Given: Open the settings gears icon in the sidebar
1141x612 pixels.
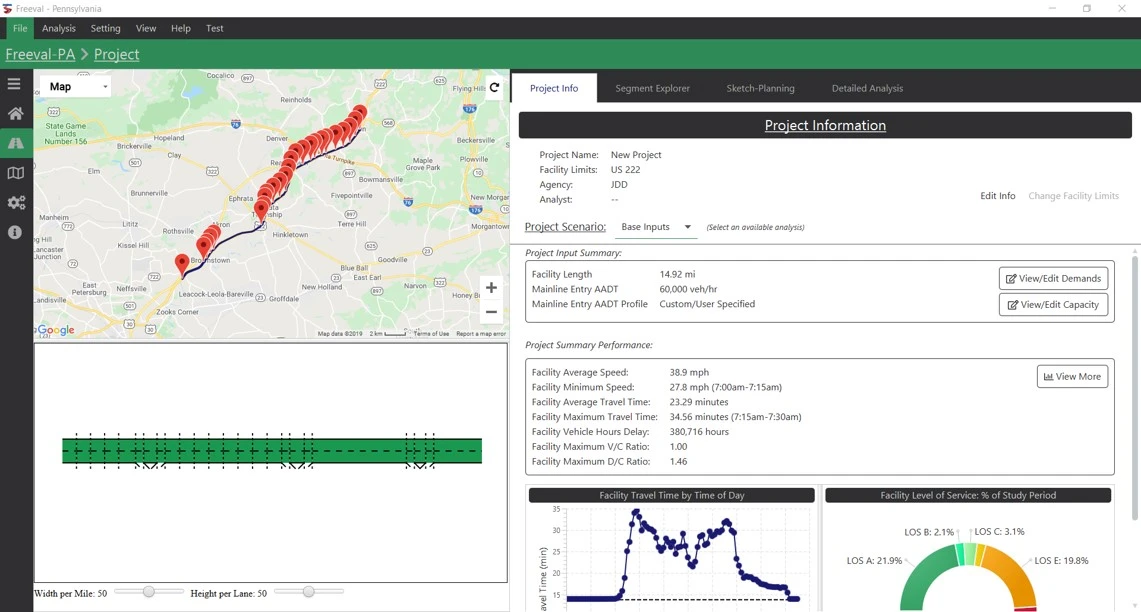Looking at the screenshot, I should 15,203.
